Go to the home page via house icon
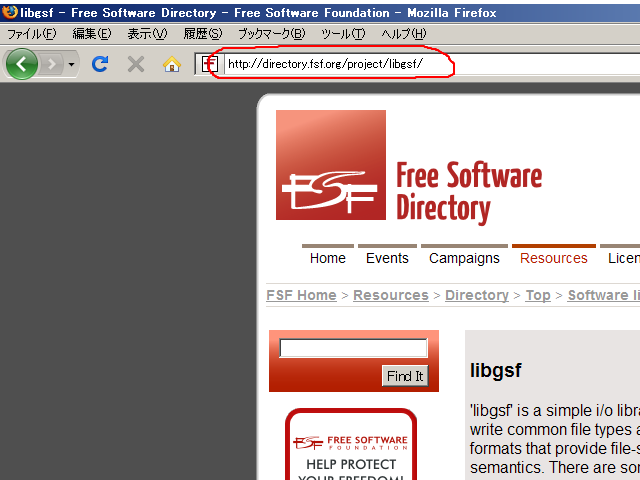 click(172, 64)
